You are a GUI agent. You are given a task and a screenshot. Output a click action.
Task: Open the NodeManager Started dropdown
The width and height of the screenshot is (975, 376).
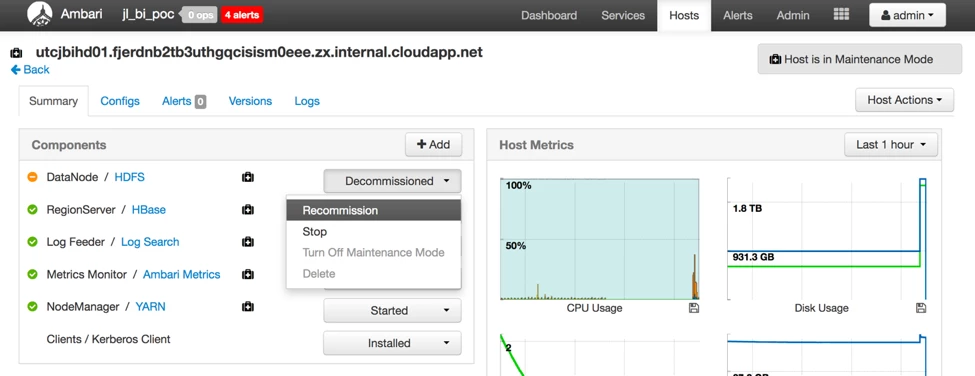pos(392,311)
